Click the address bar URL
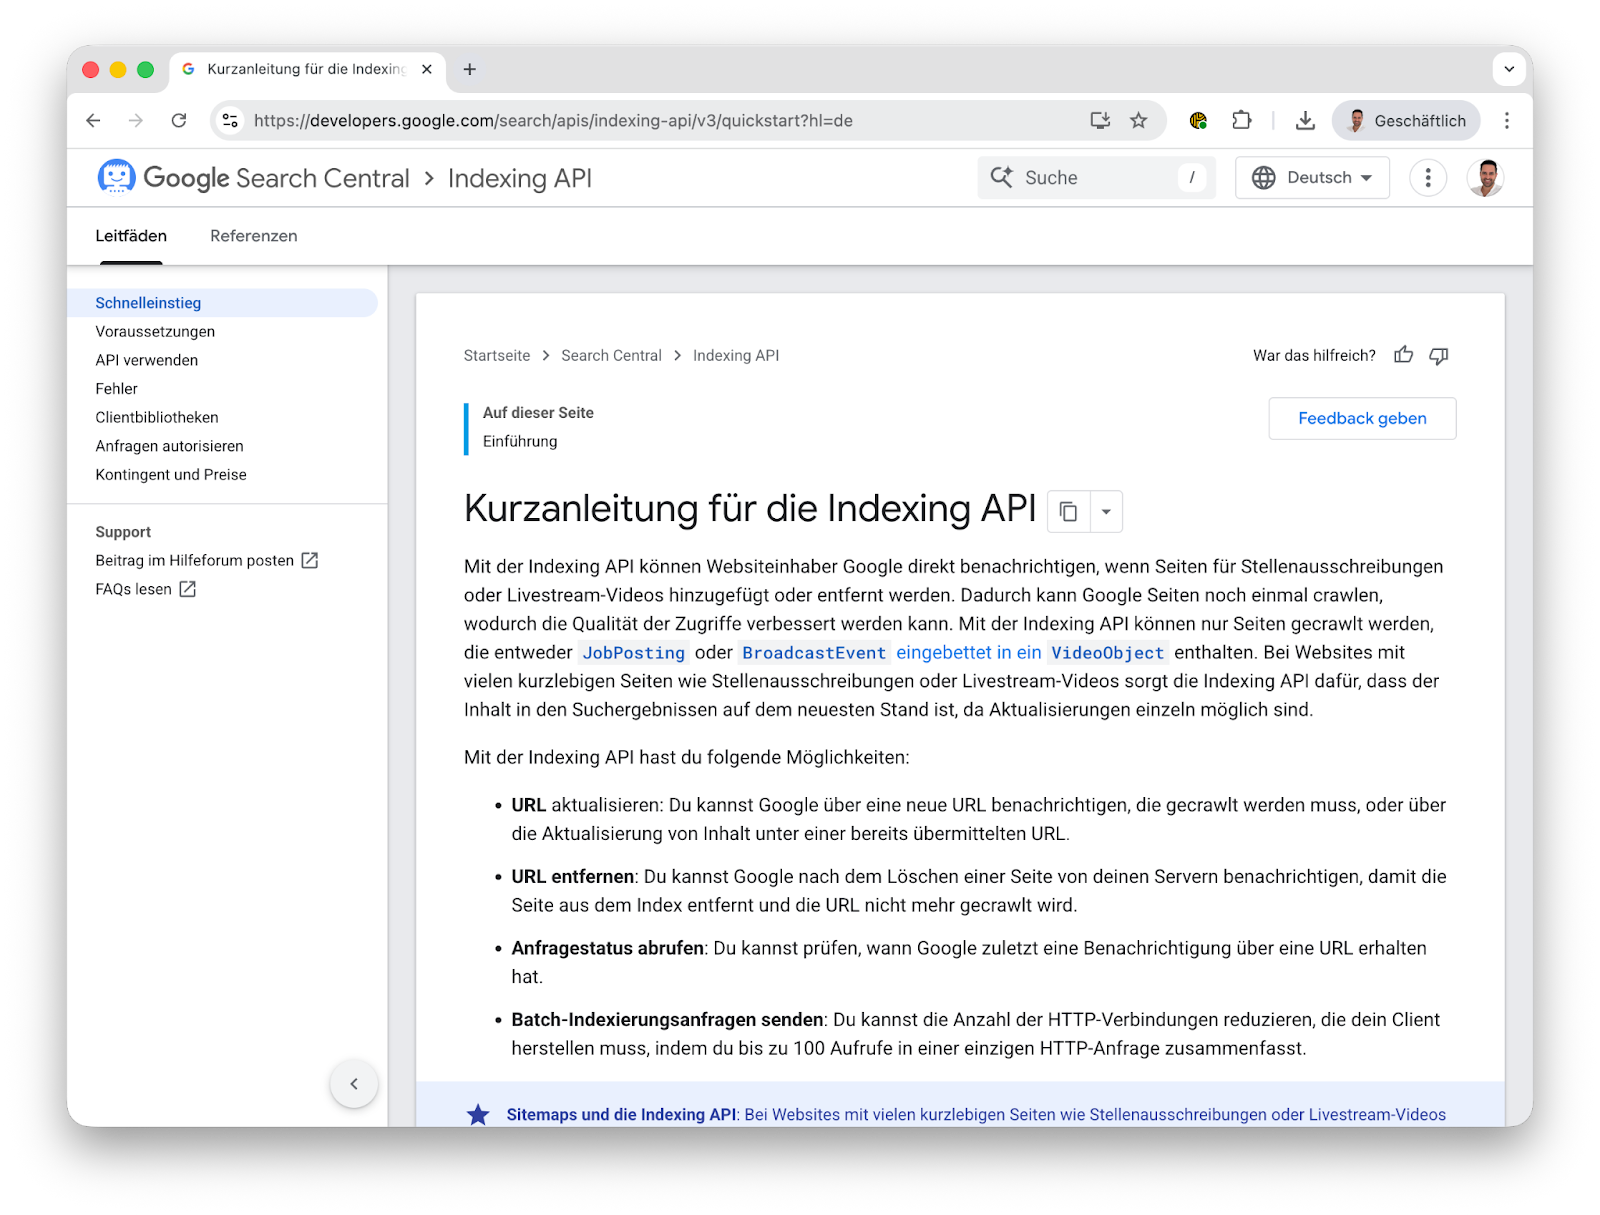 point(553,121)
